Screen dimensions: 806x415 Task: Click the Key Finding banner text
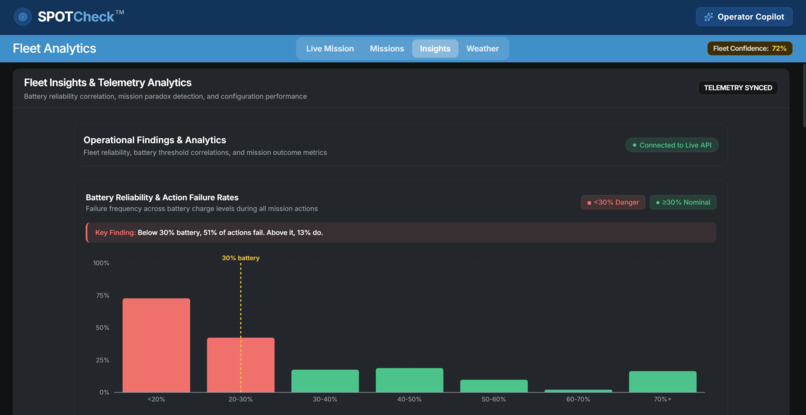coord(209,232)
